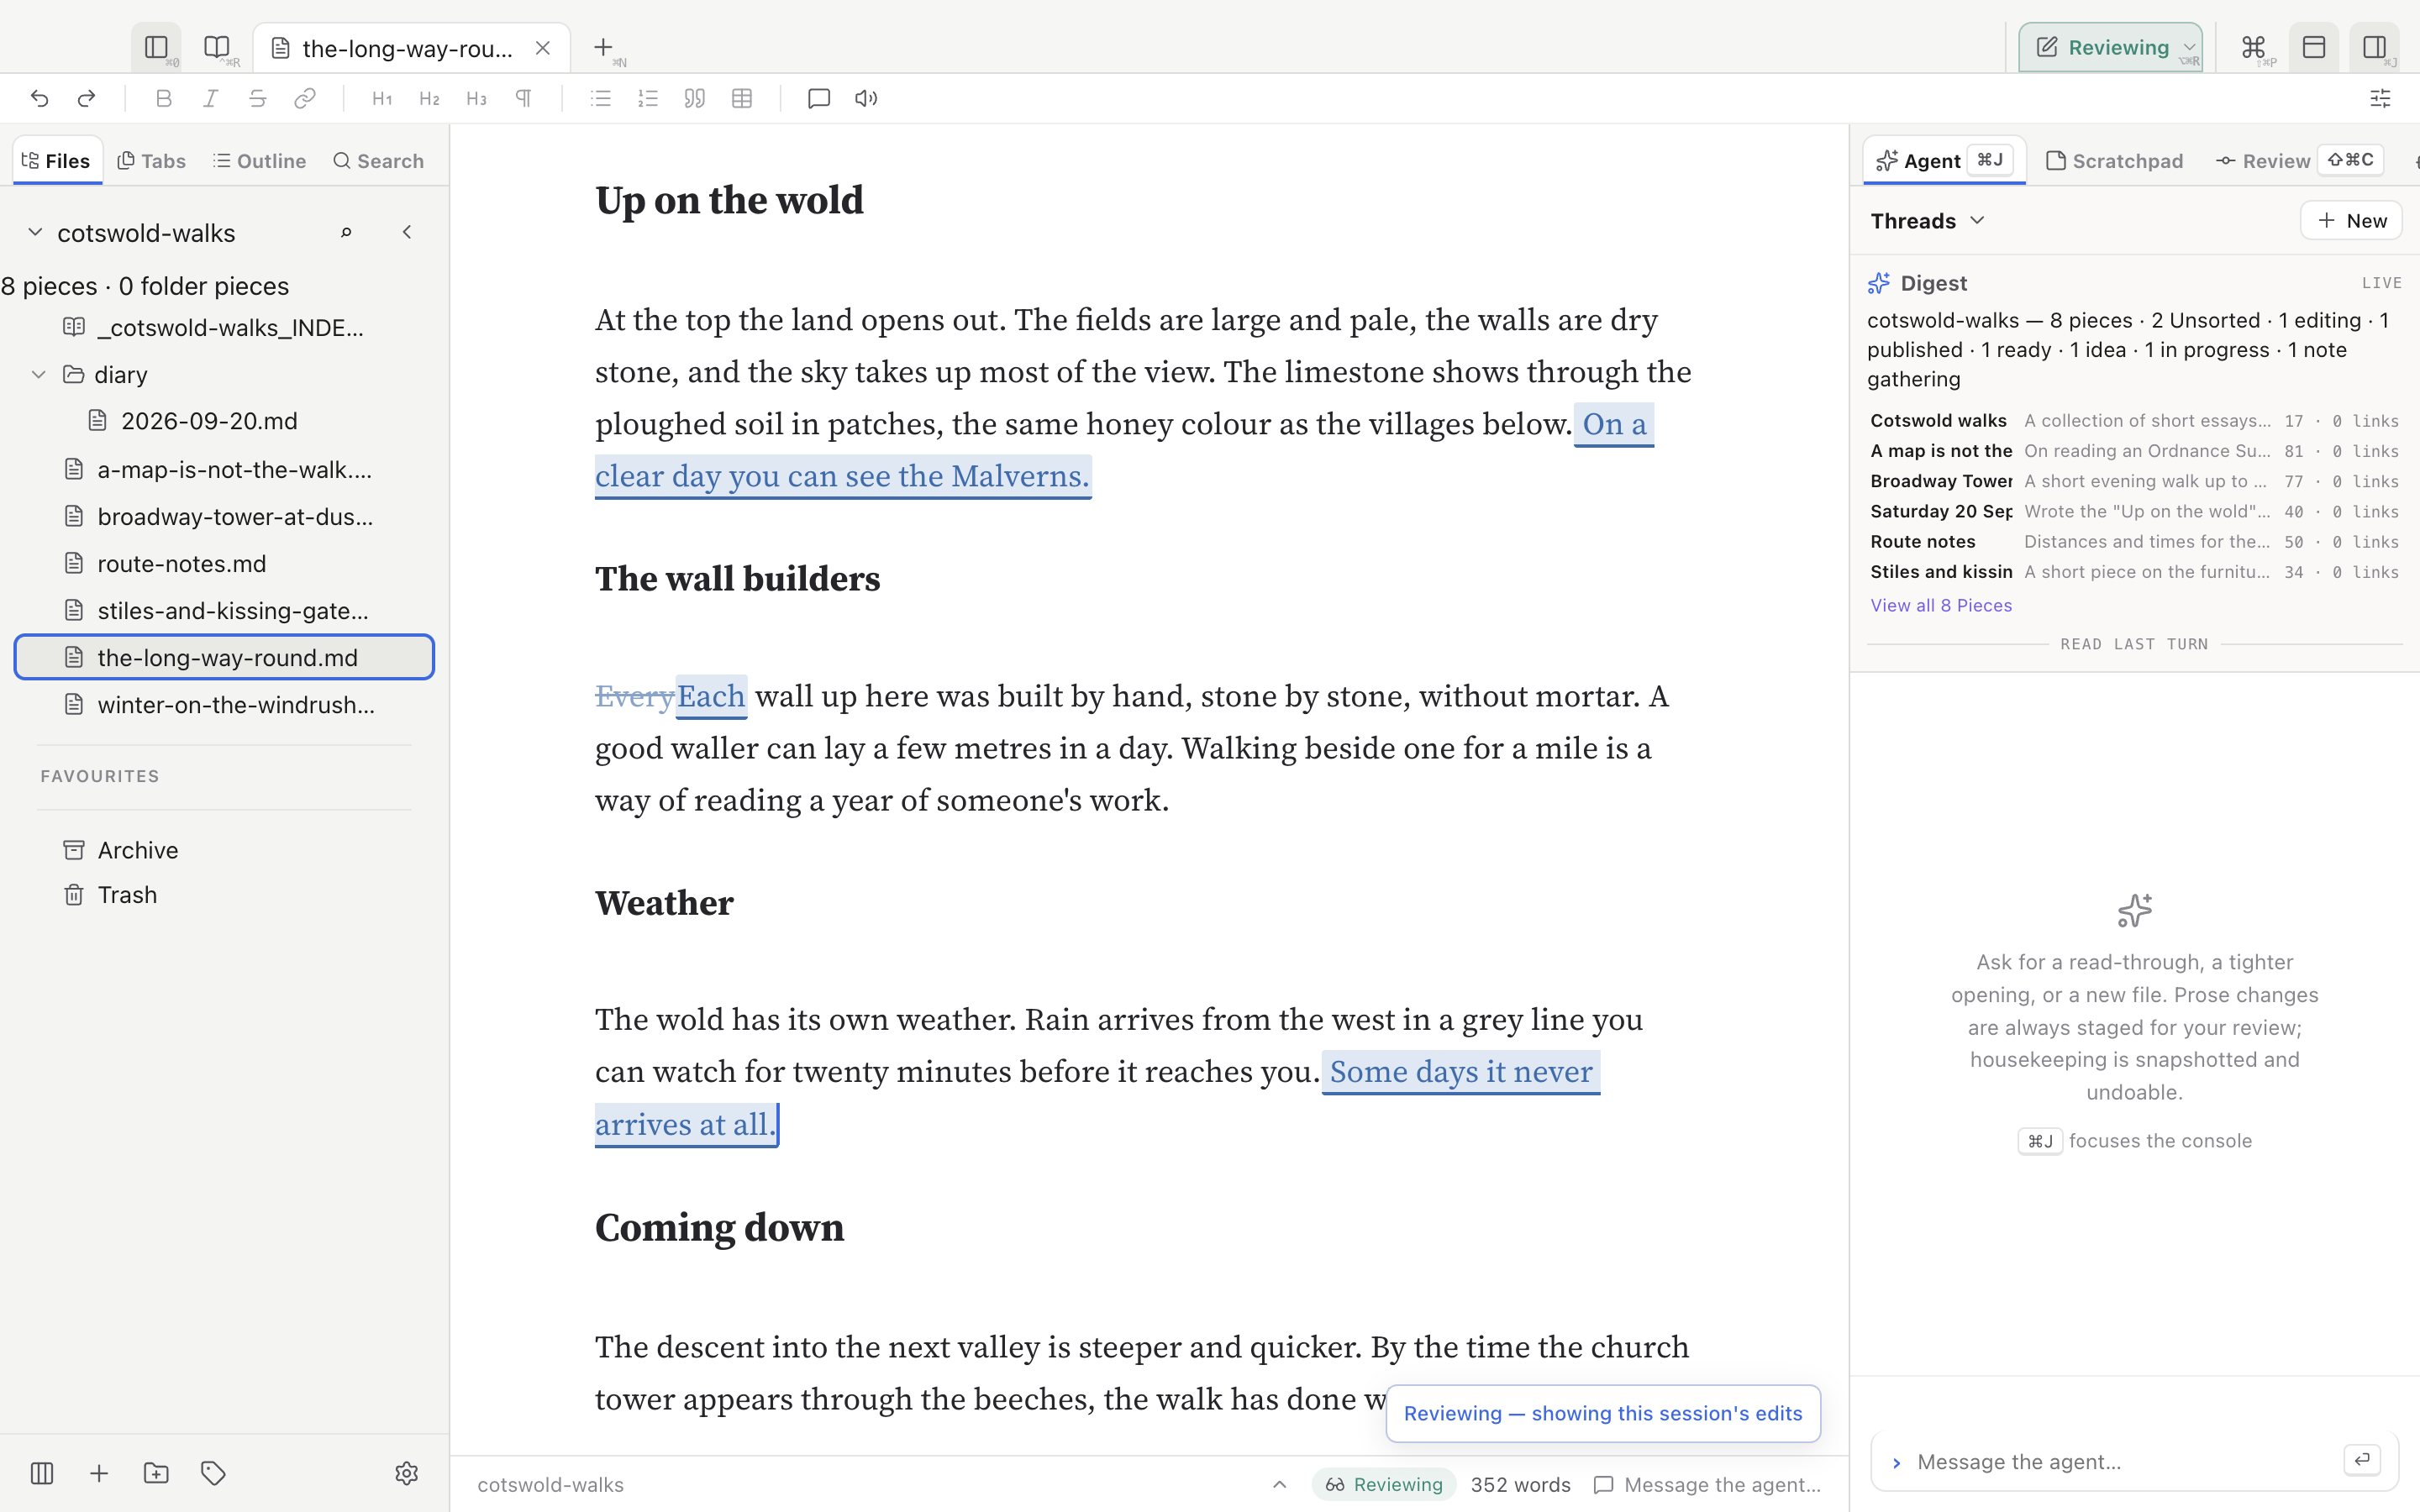Toggle bold formatting
This screenshot has height=1512, width=2420.
pos(164,98)
